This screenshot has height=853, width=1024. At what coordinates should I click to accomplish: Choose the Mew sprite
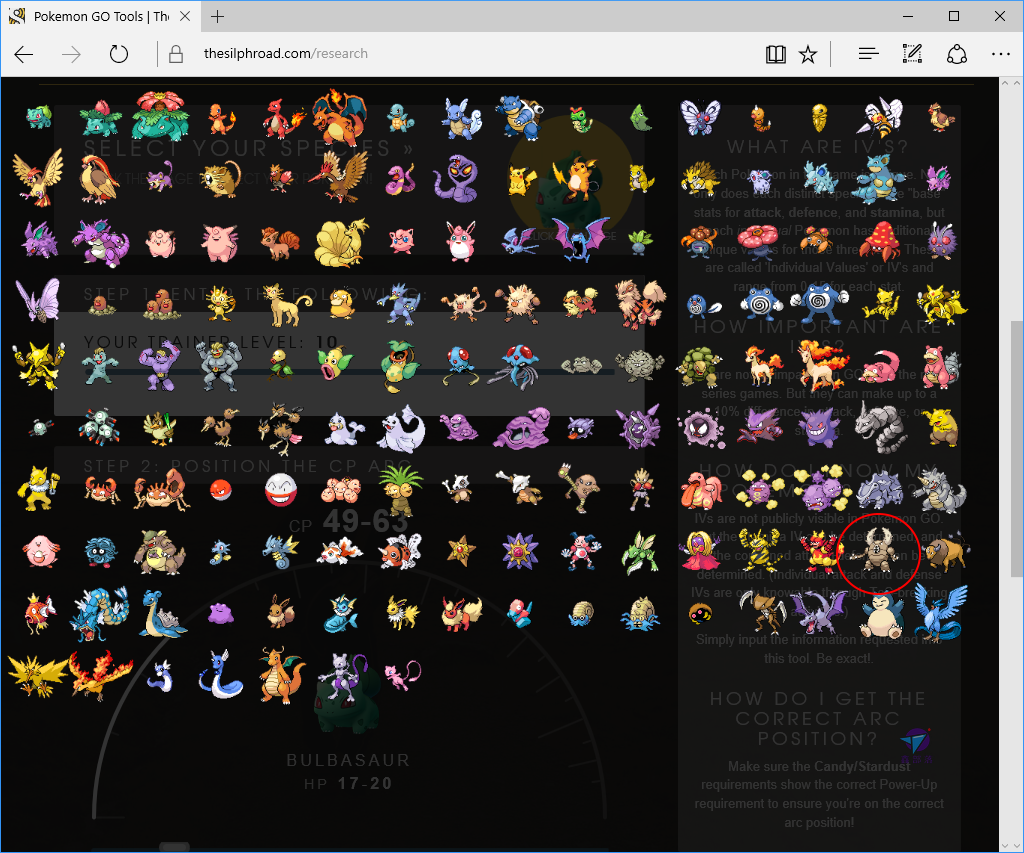tap(402, 674)
